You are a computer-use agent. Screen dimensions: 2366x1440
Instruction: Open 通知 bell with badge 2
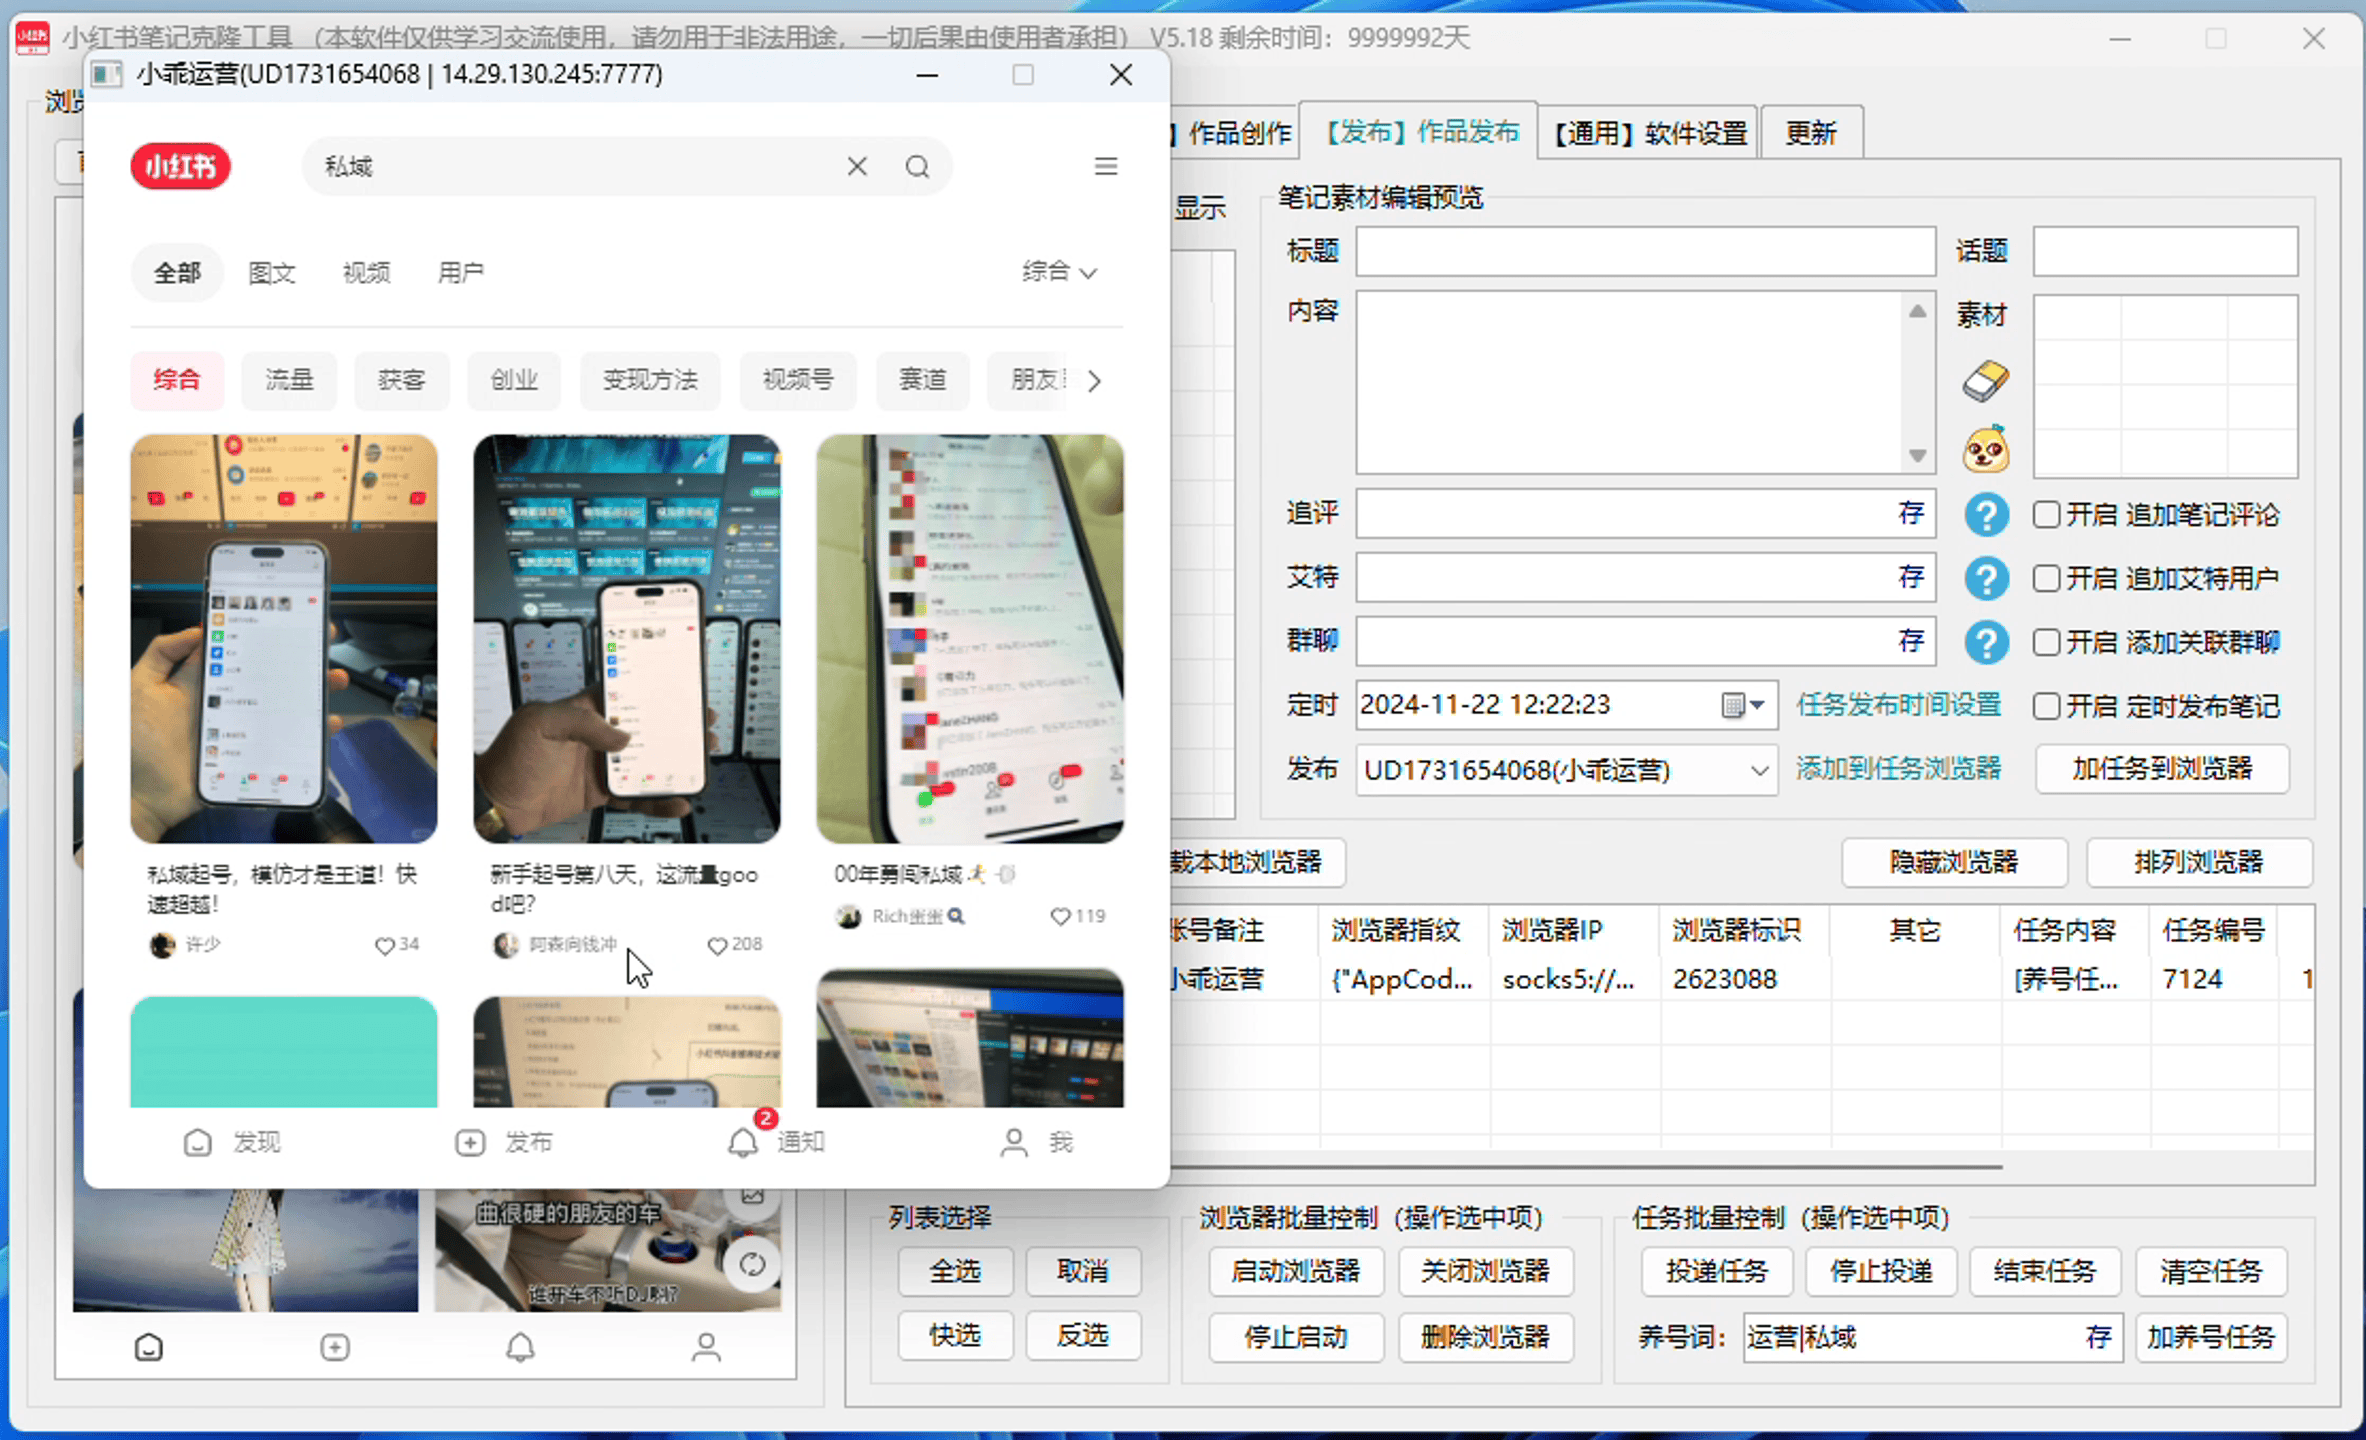(776, 1140)
